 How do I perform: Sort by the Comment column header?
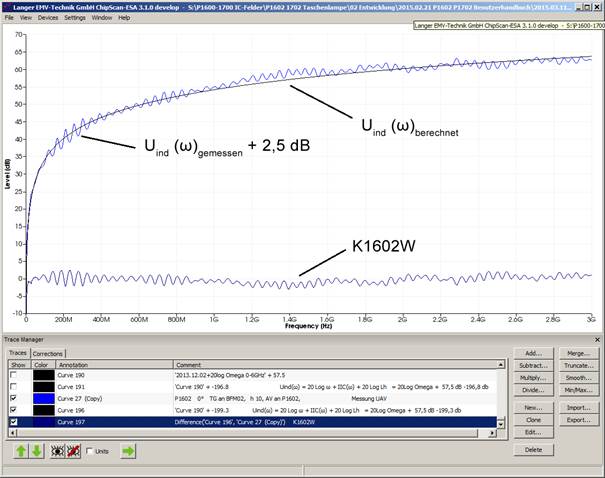pyautogui.click(x=335, y=365)
